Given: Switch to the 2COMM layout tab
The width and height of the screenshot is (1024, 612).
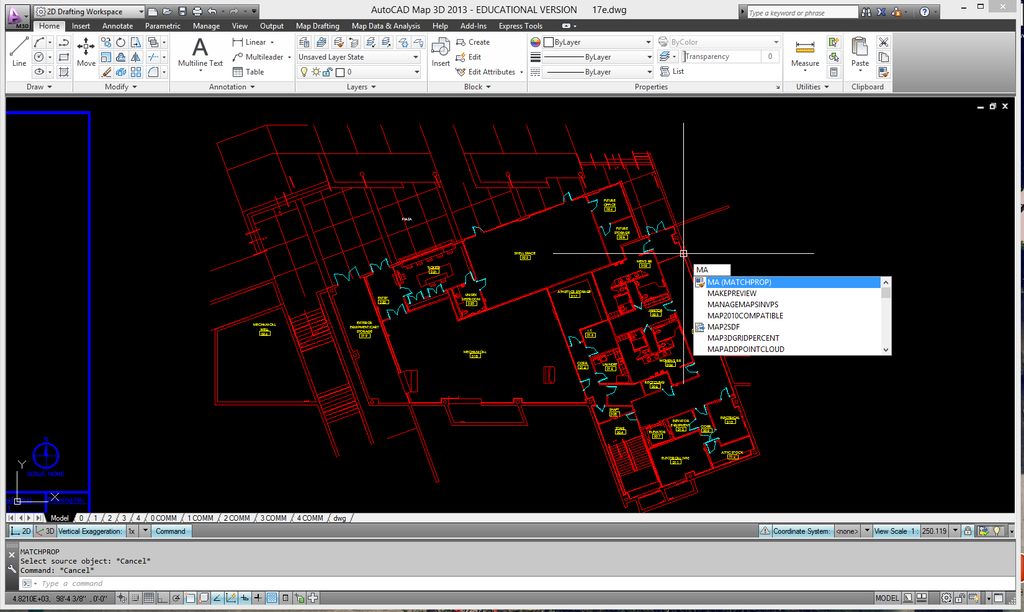Looking at the screenshot, I should point(236,518).
